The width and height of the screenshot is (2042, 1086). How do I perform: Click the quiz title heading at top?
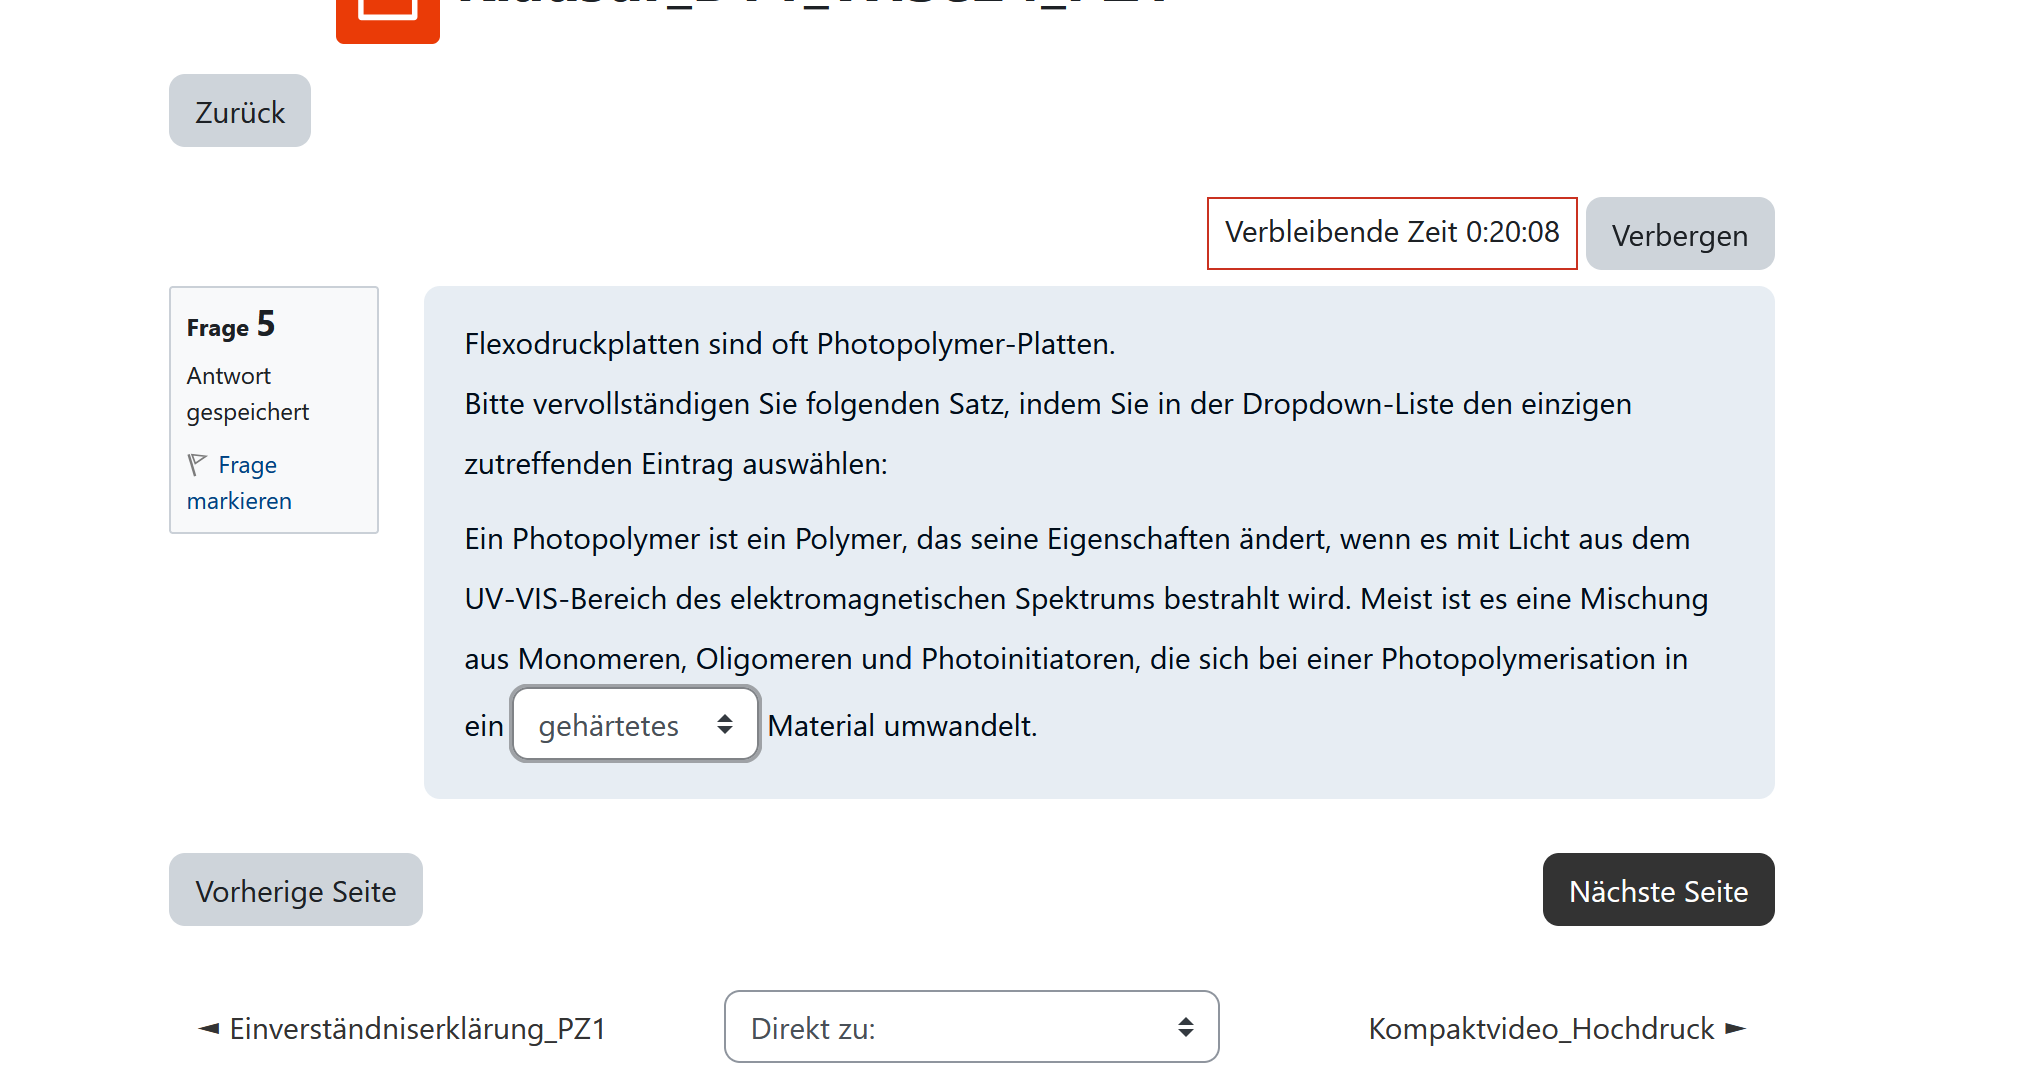pos(810,5)
